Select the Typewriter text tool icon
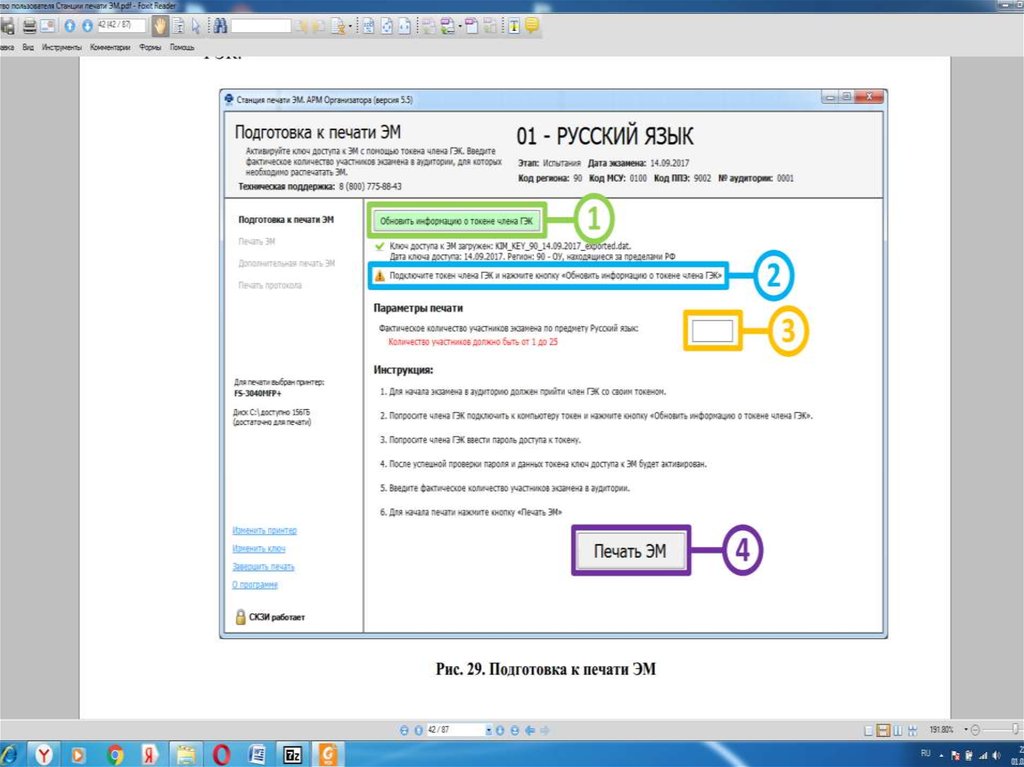Screen dimensions: 1024x767 tap(514, 26)
